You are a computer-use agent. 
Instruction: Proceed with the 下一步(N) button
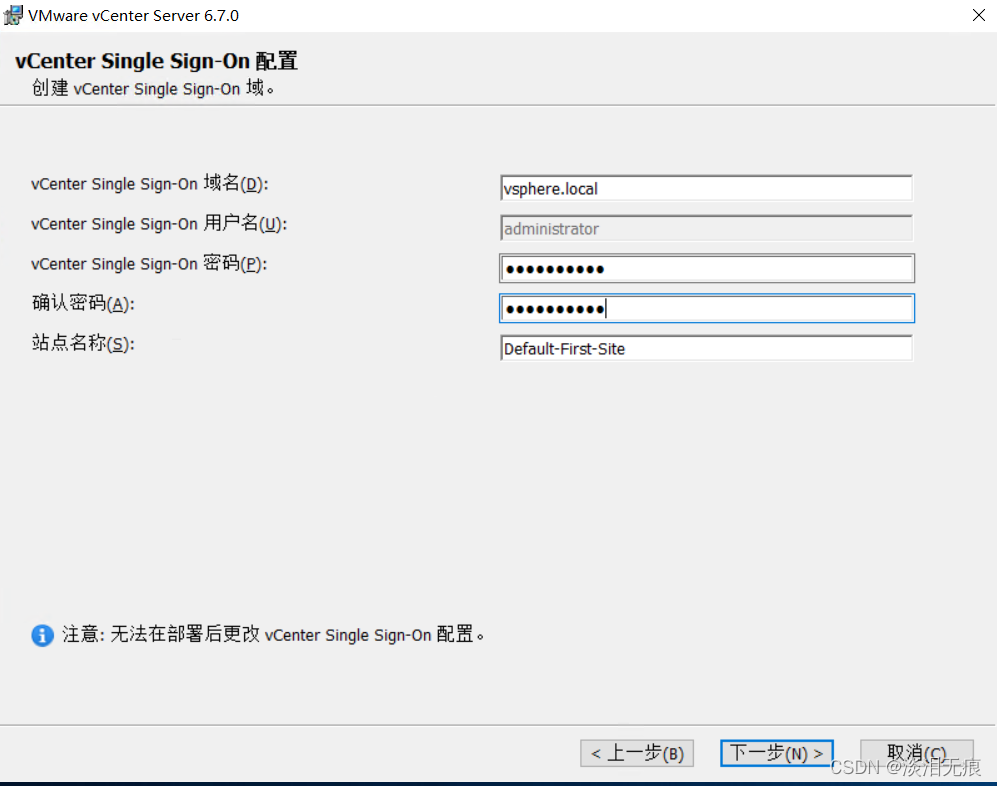[x=776, y=754]
